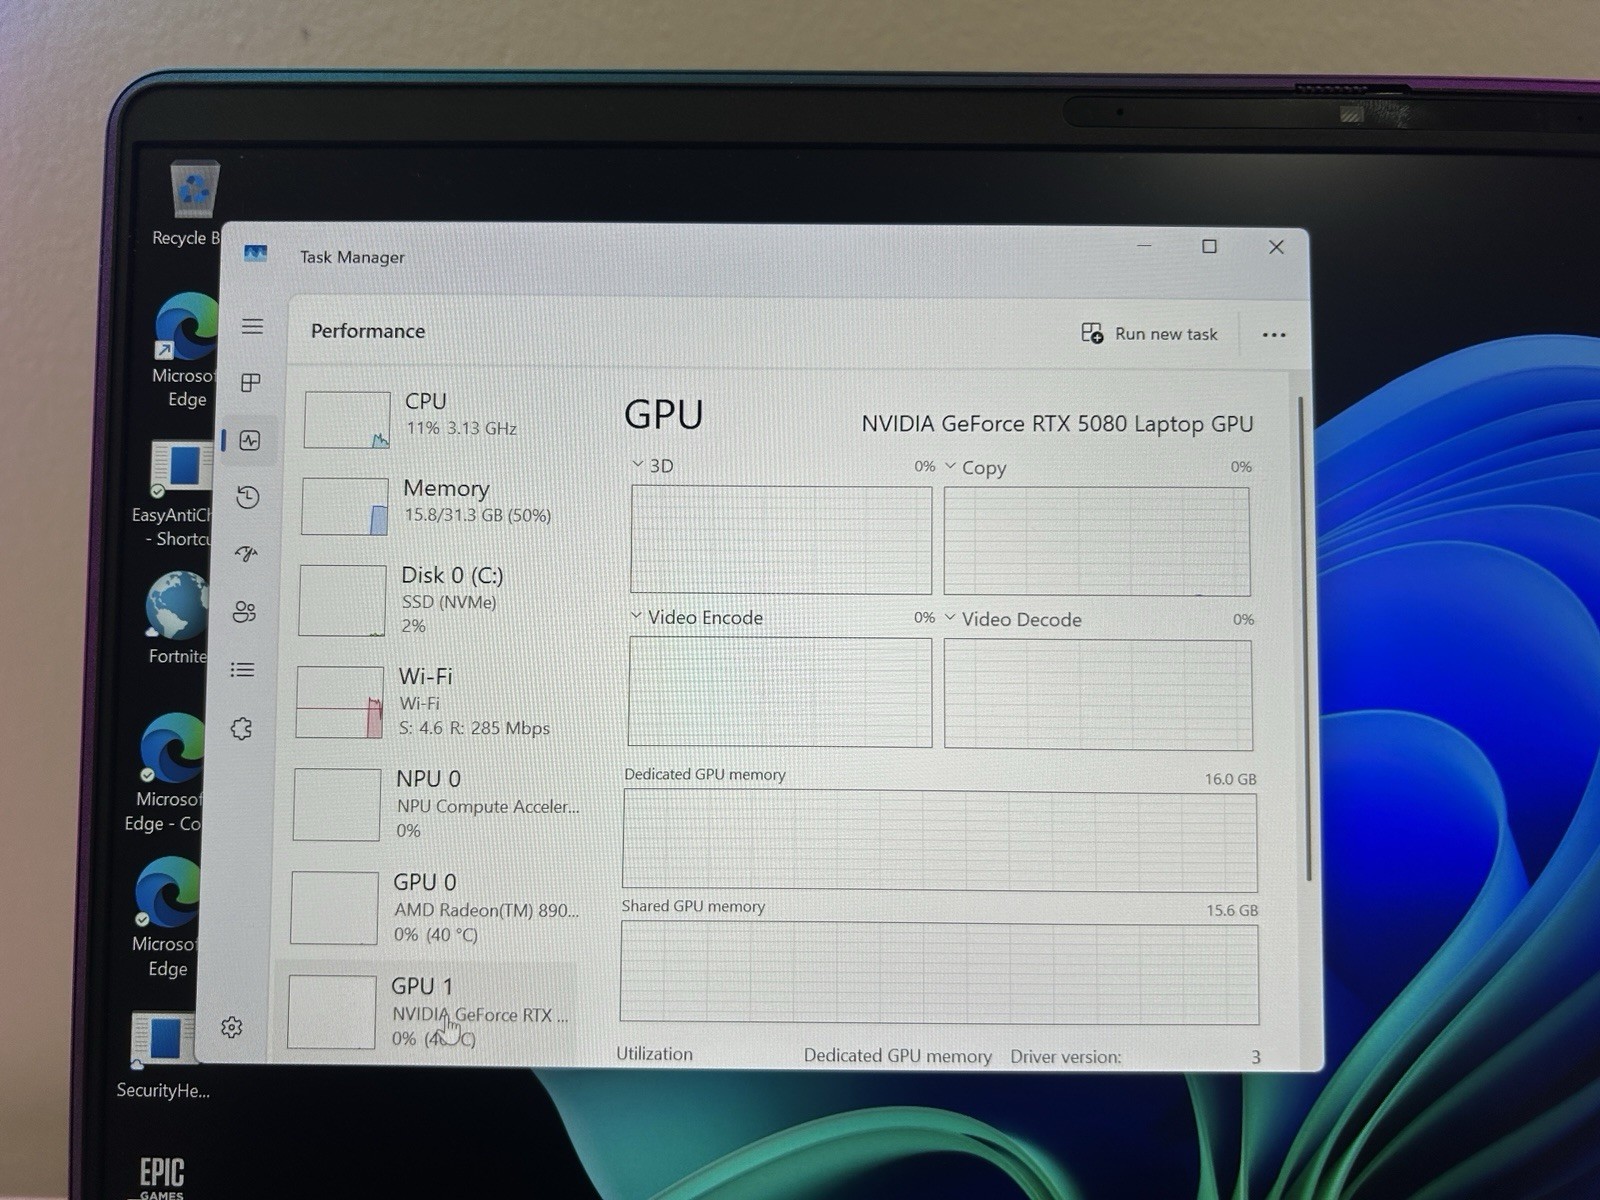Click the 3D engine utilization graph
Screen dimensions: 1600x1200
pyautogui.click(x=781, y=540)
